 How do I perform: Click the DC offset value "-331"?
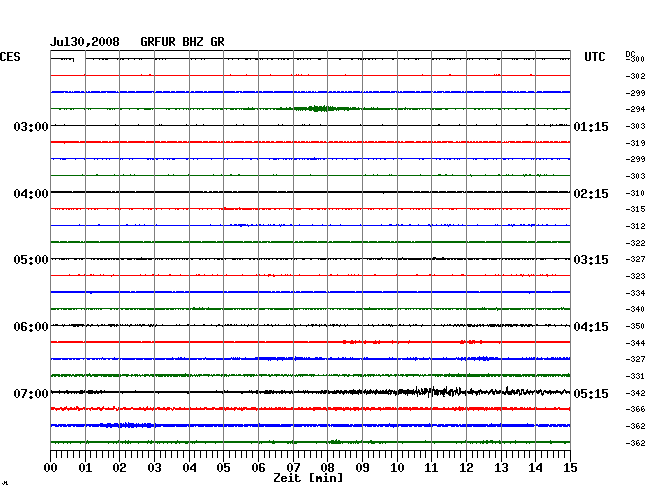click(x=635, y=376)
